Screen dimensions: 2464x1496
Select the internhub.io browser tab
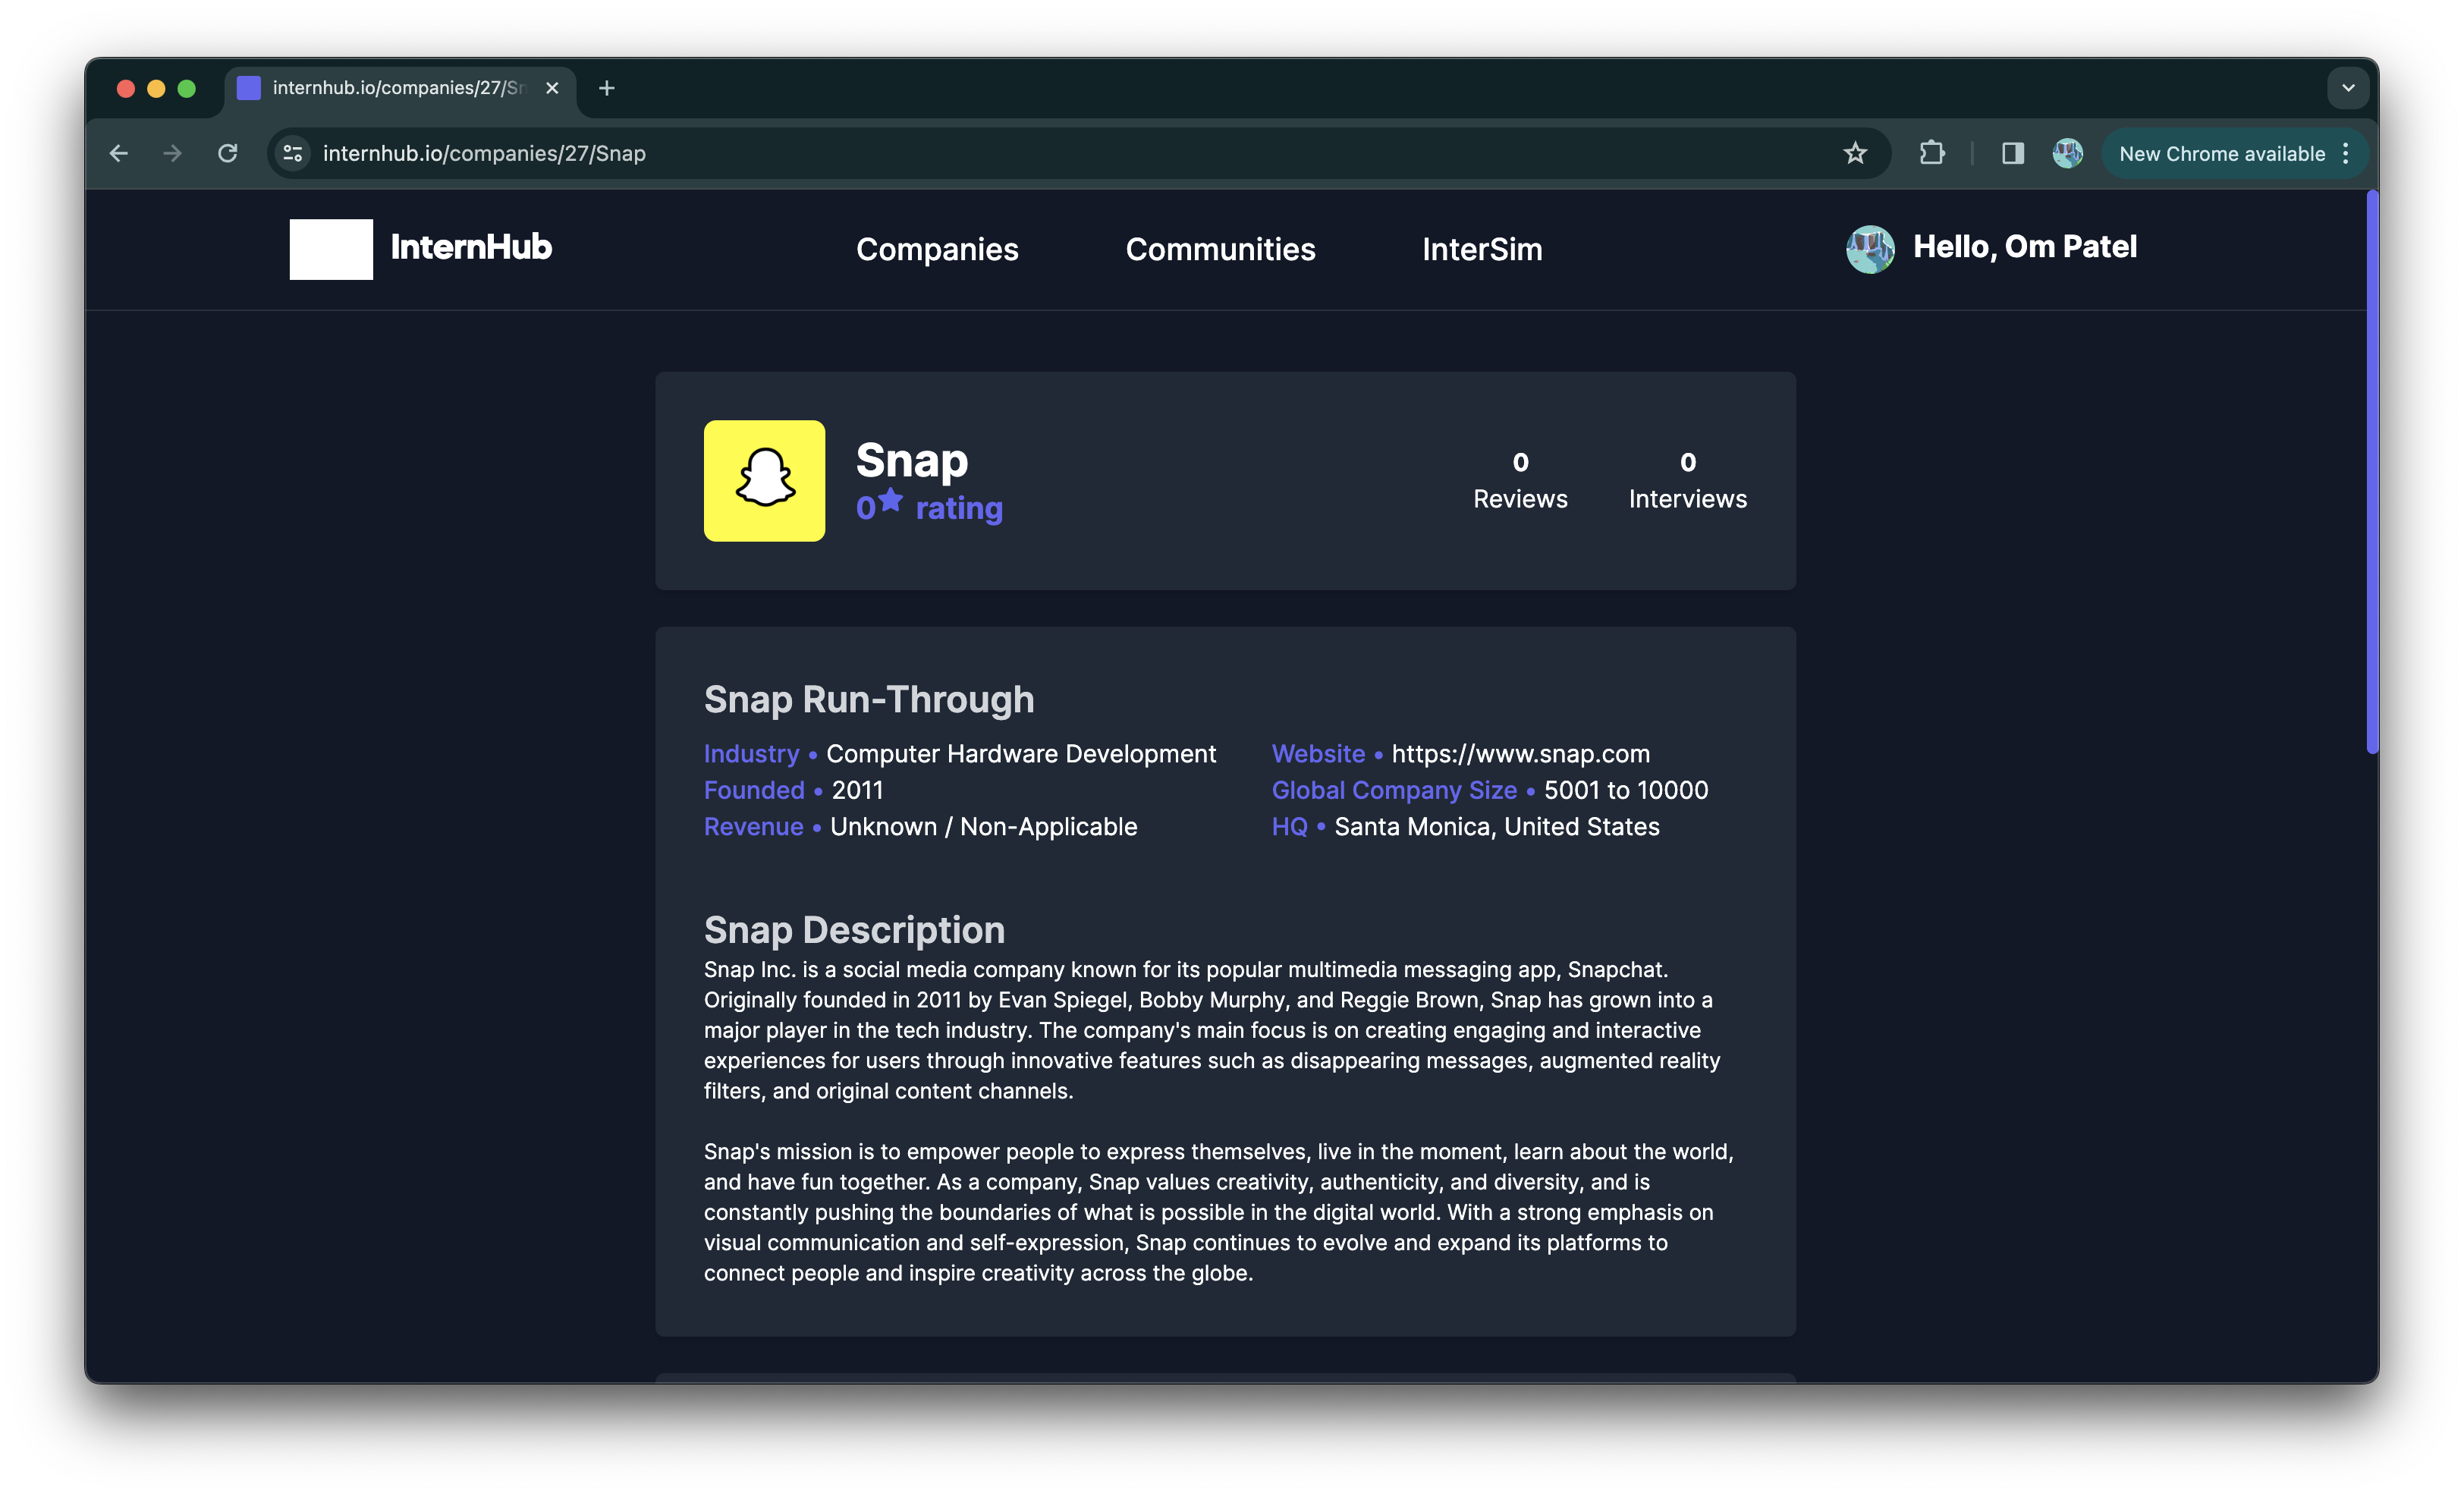coord(400,88)
